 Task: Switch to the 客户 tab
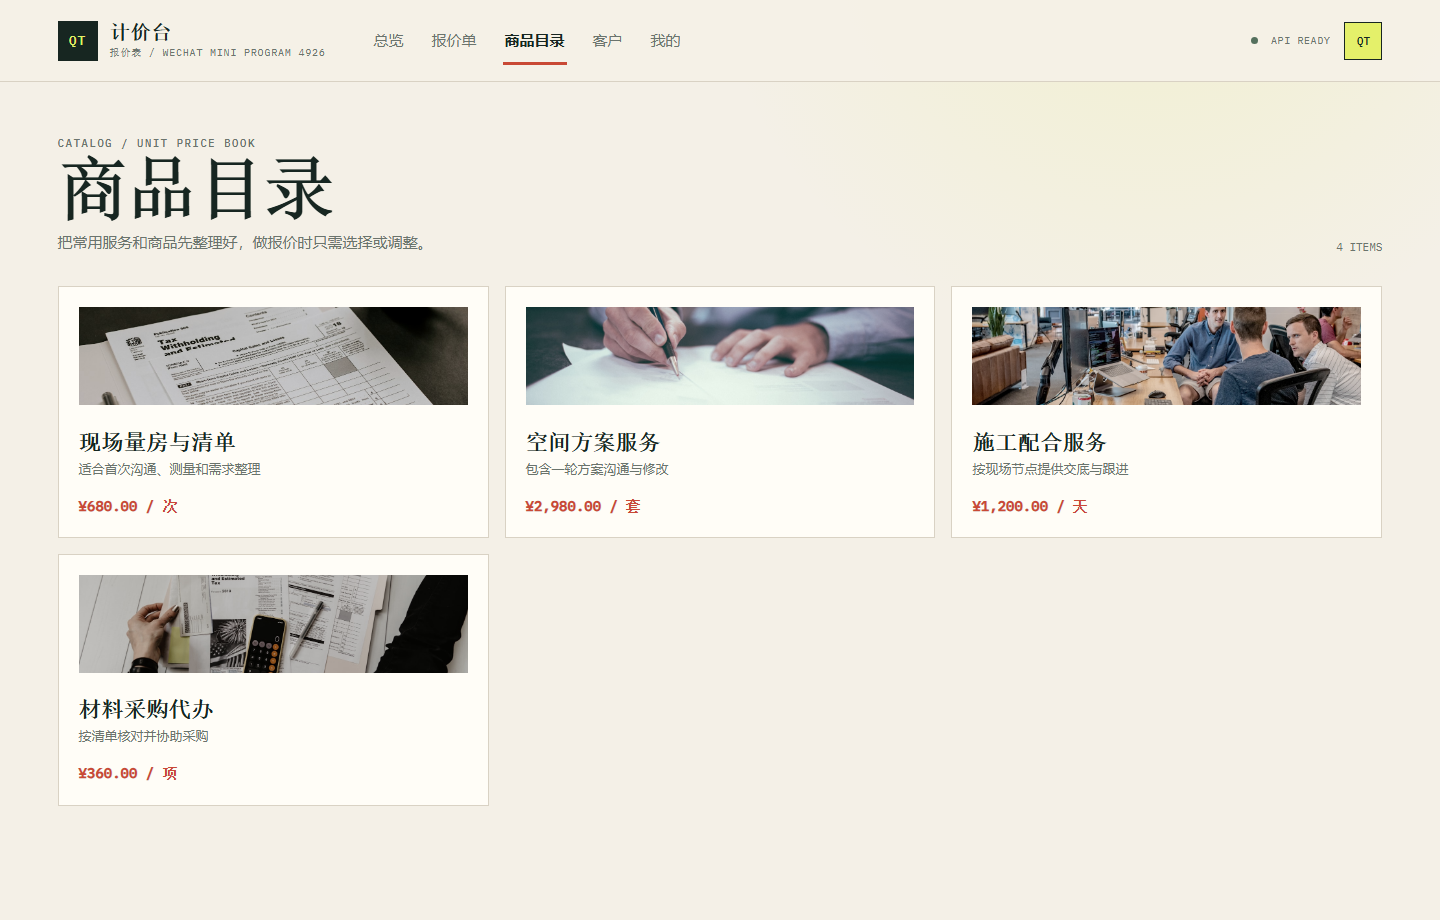(607, 41)
